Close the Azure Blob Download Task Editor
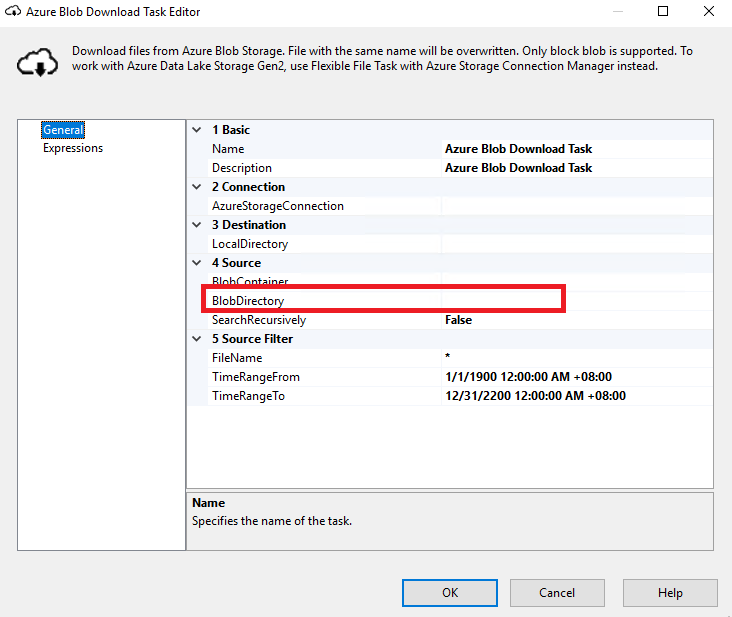Image resolution: width=732 pixels, height=617 pixels. tap(709, 11)
